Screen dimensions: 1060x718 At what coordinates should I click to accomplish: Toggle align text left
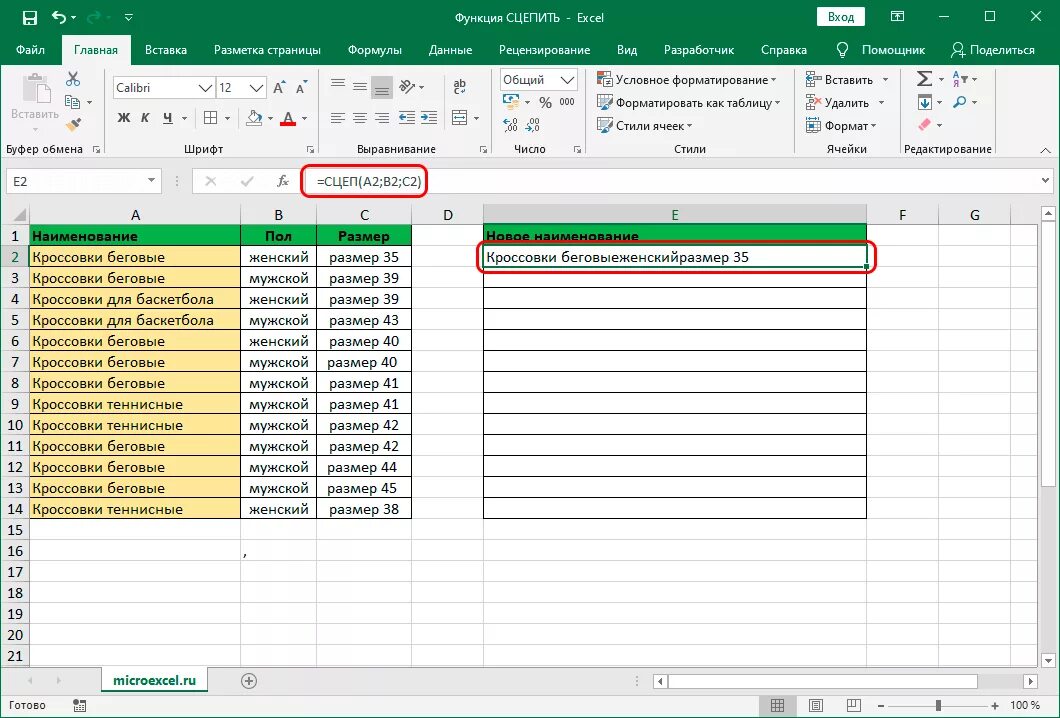pyautogui.click(x=338, y=118)
